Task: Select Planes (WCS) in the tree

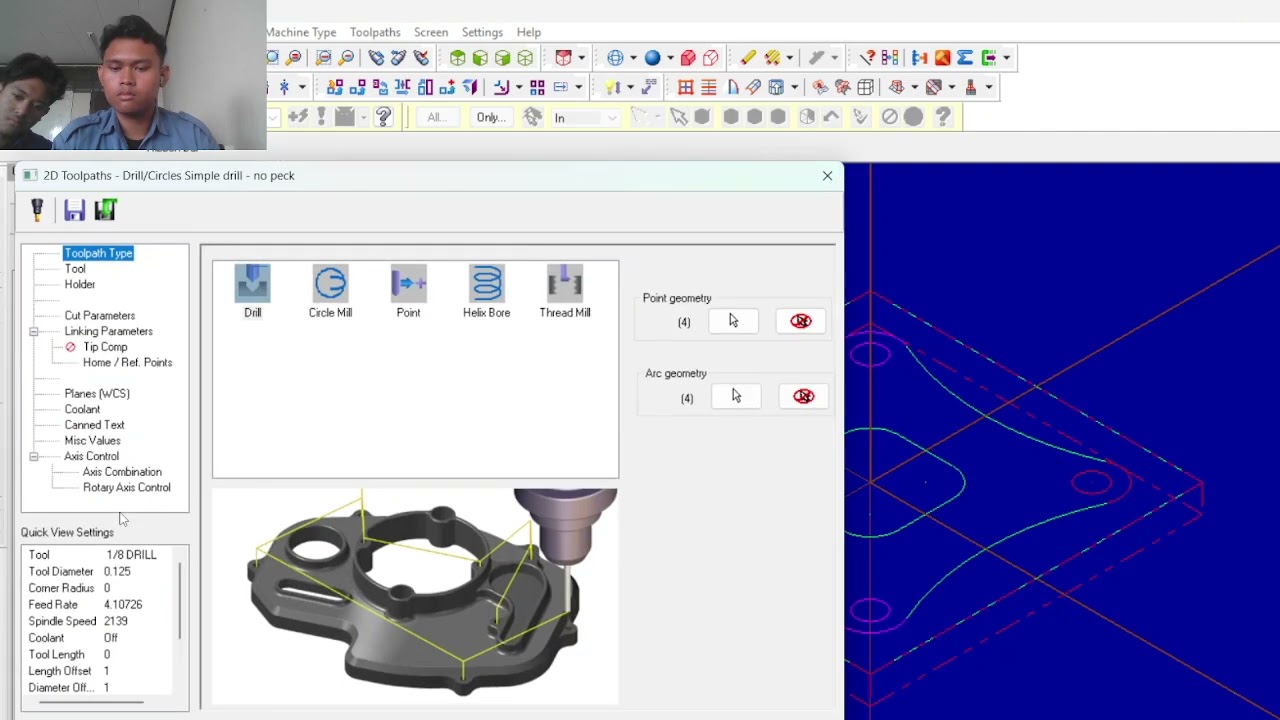Action: pos(97,394)
